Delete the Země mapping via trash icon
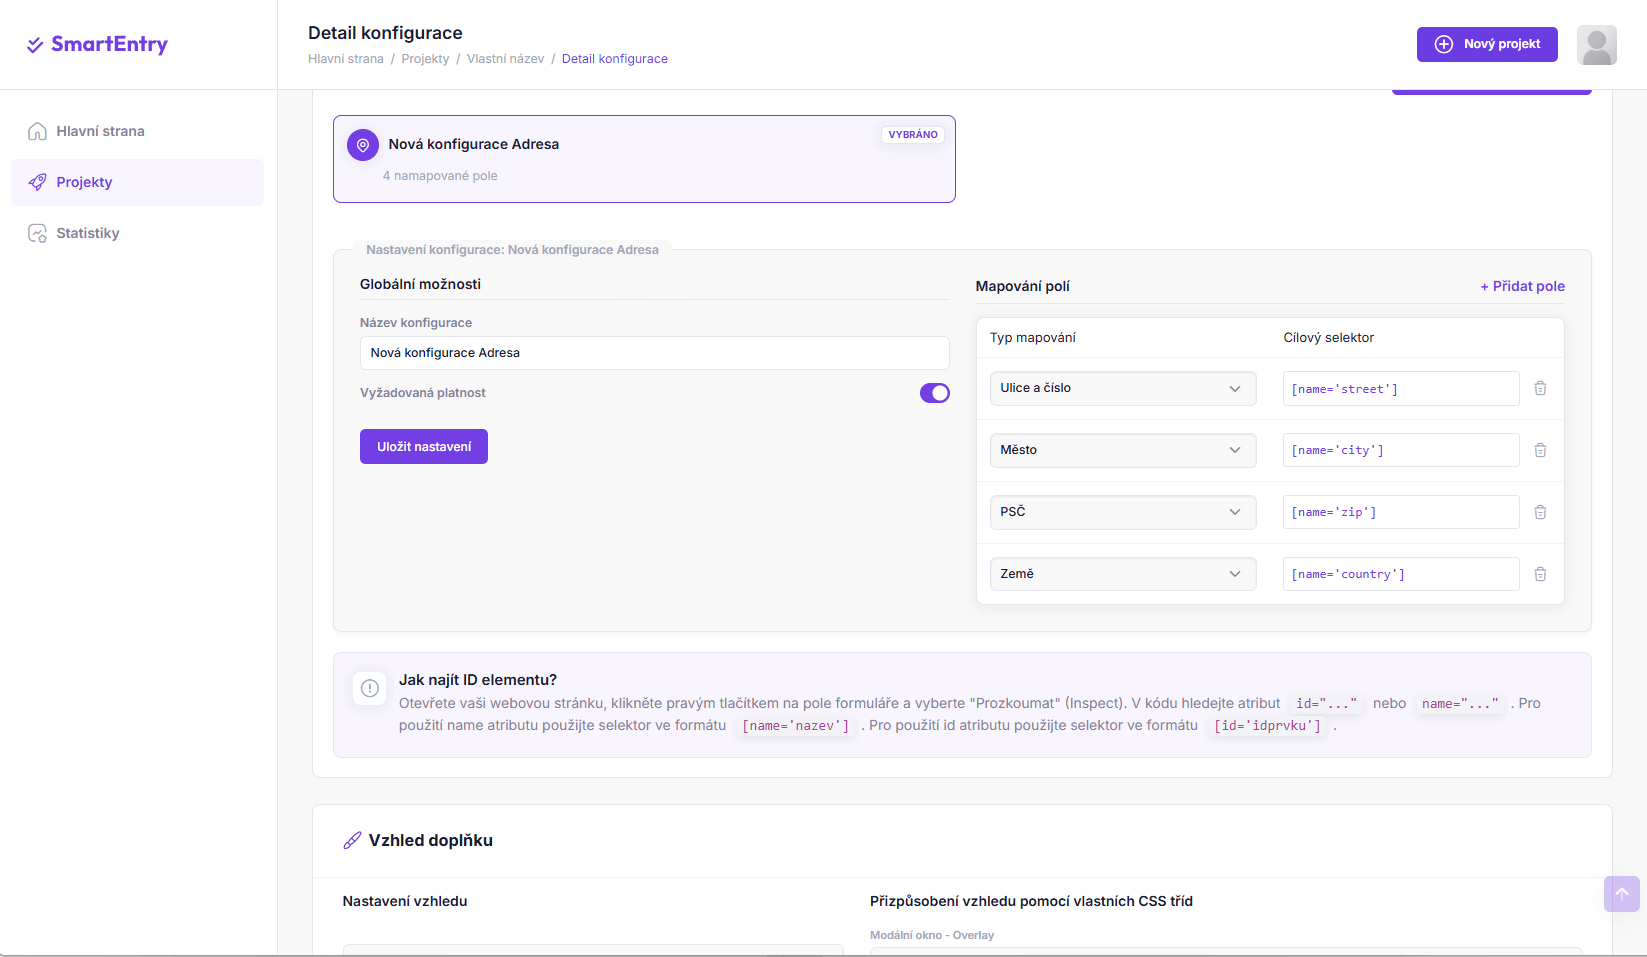The image size is (1647, 957). (1540, 574)
